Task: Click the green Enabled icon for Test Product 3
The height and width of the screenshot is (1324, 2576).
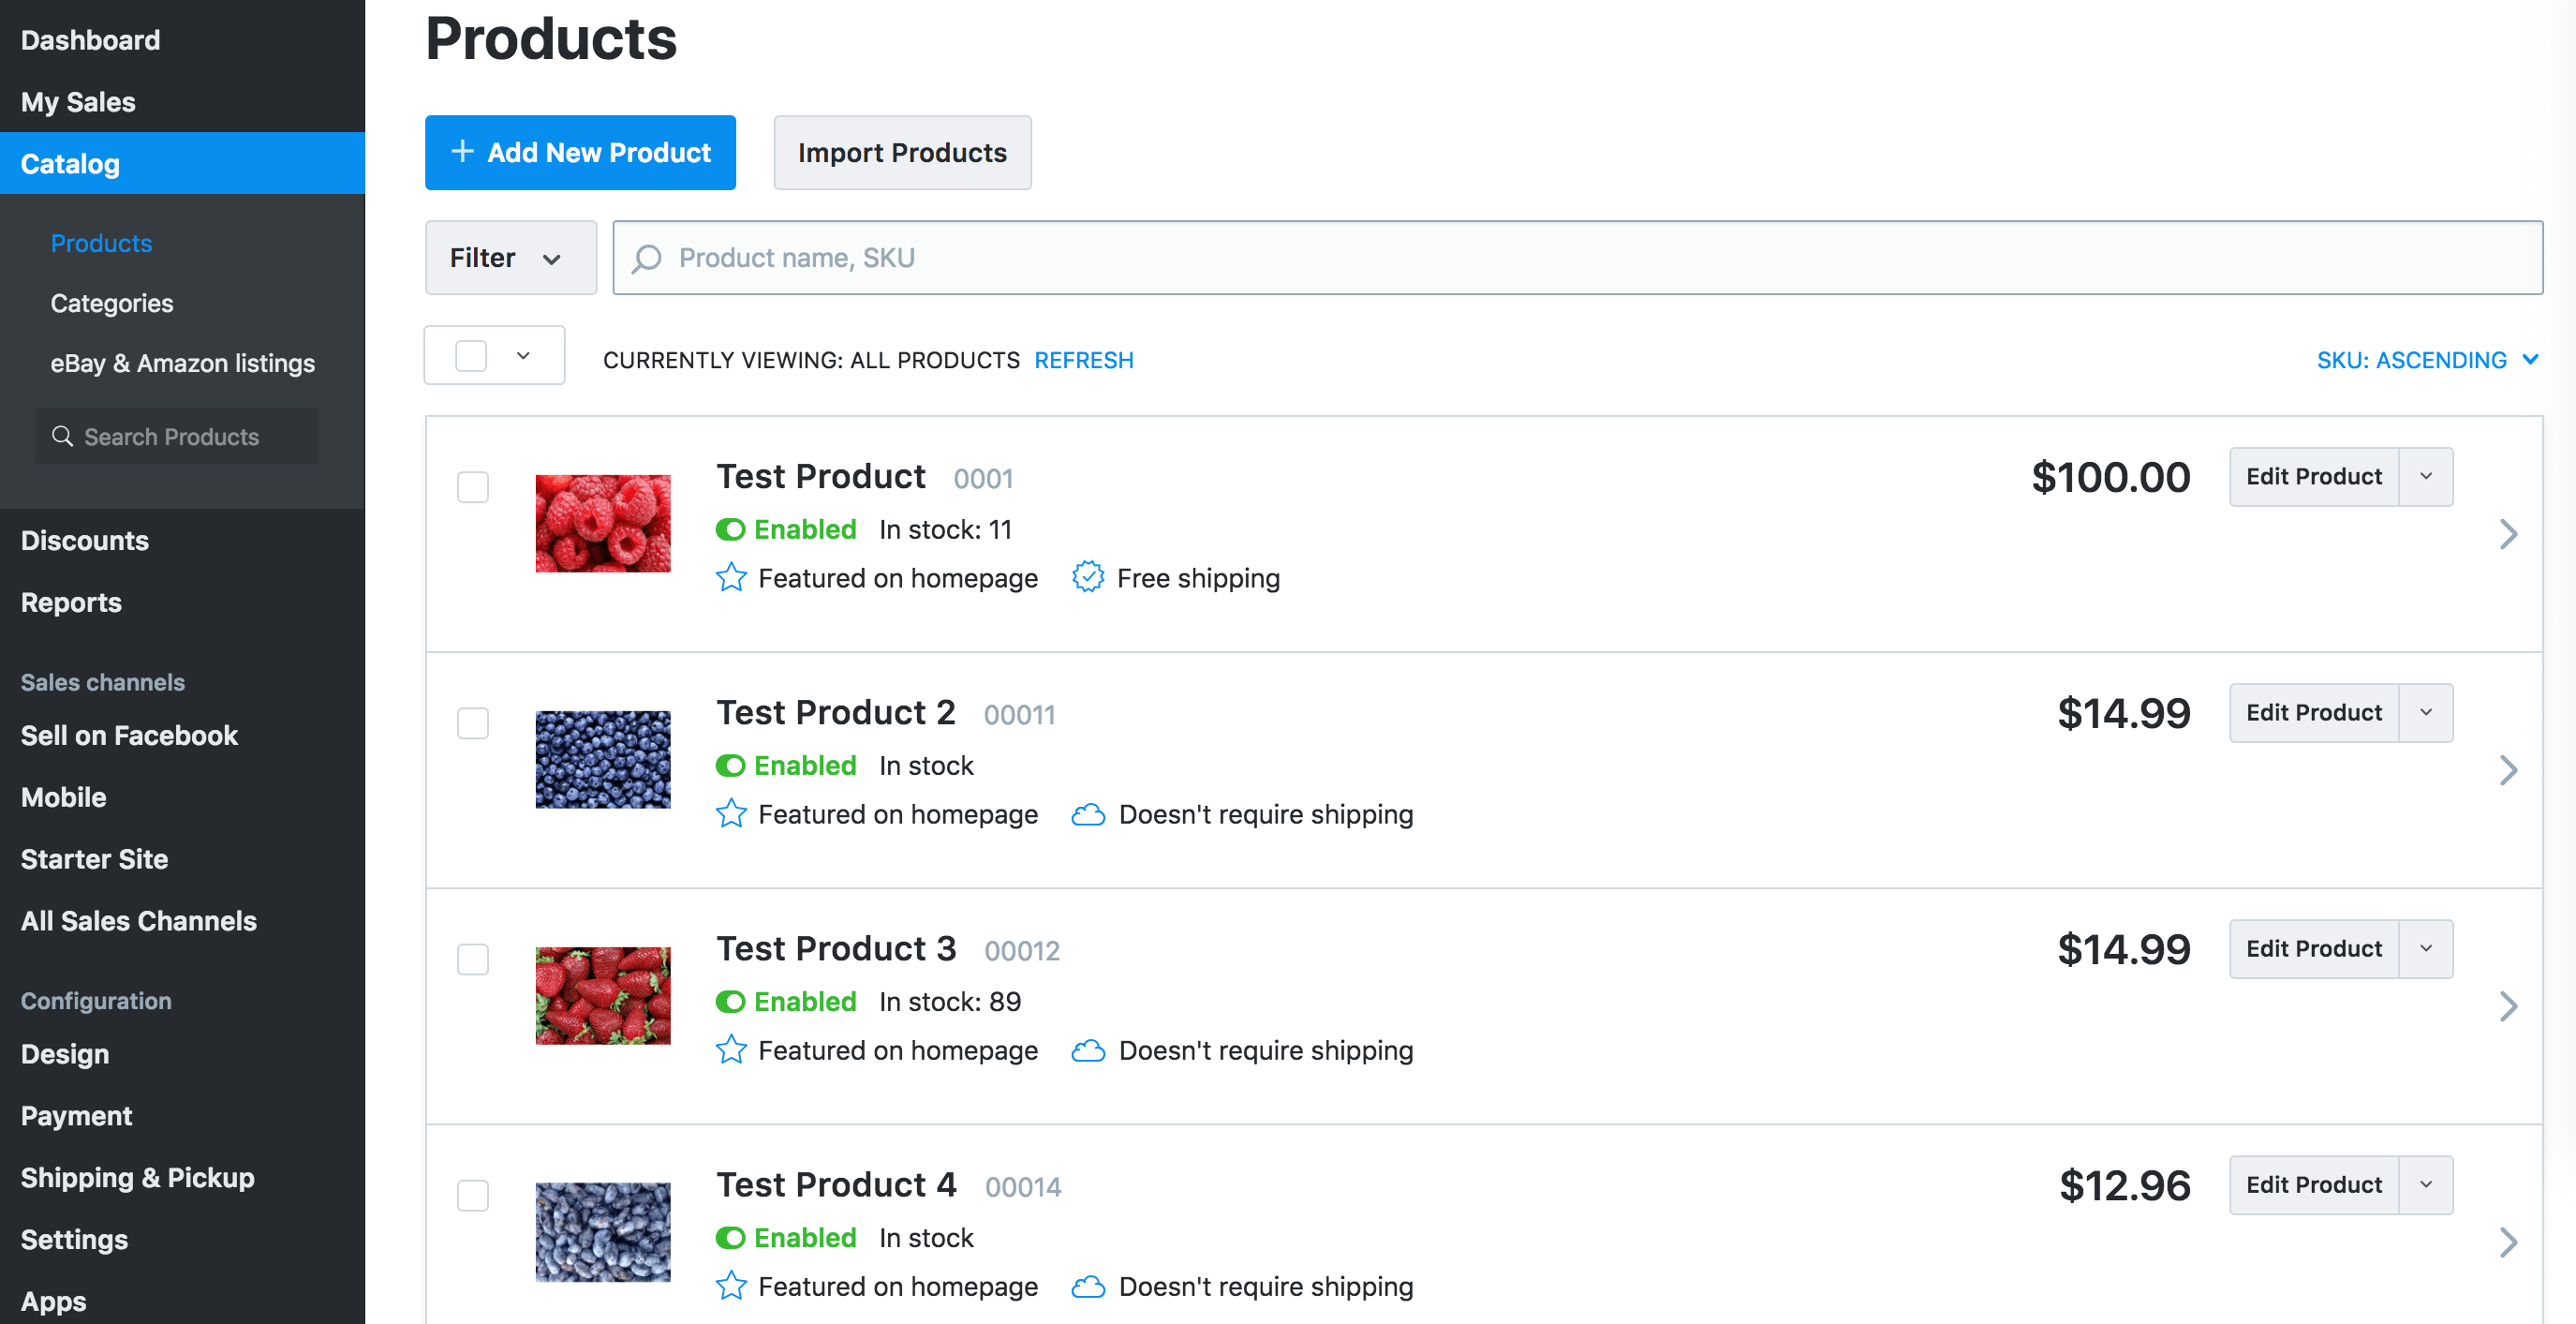Action: tap(731, 1002)
